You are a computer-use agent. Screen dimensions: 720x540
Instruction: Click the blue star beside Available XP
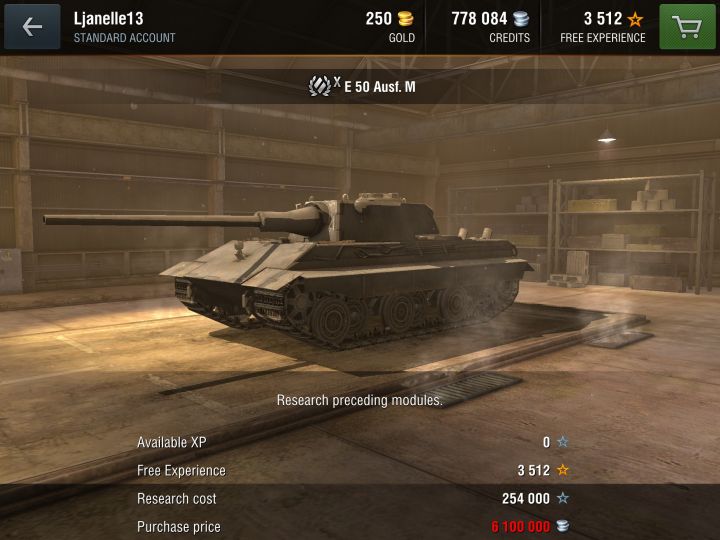click(562, 442)
